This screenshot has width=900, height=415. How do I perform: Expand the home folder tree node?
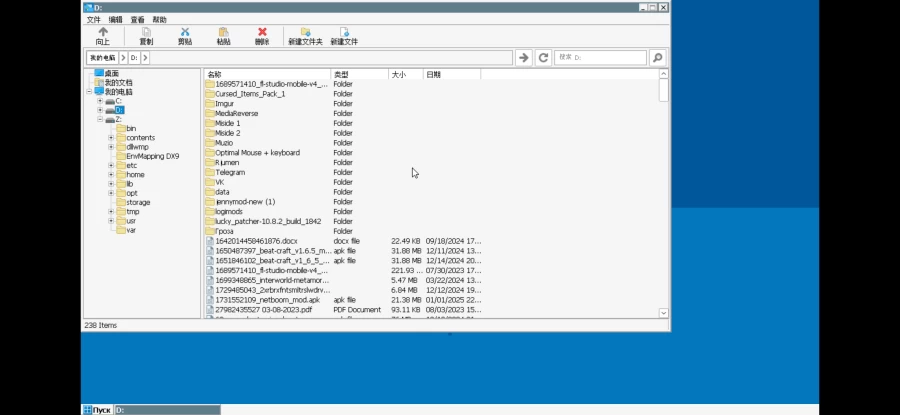tap(111, 174)
